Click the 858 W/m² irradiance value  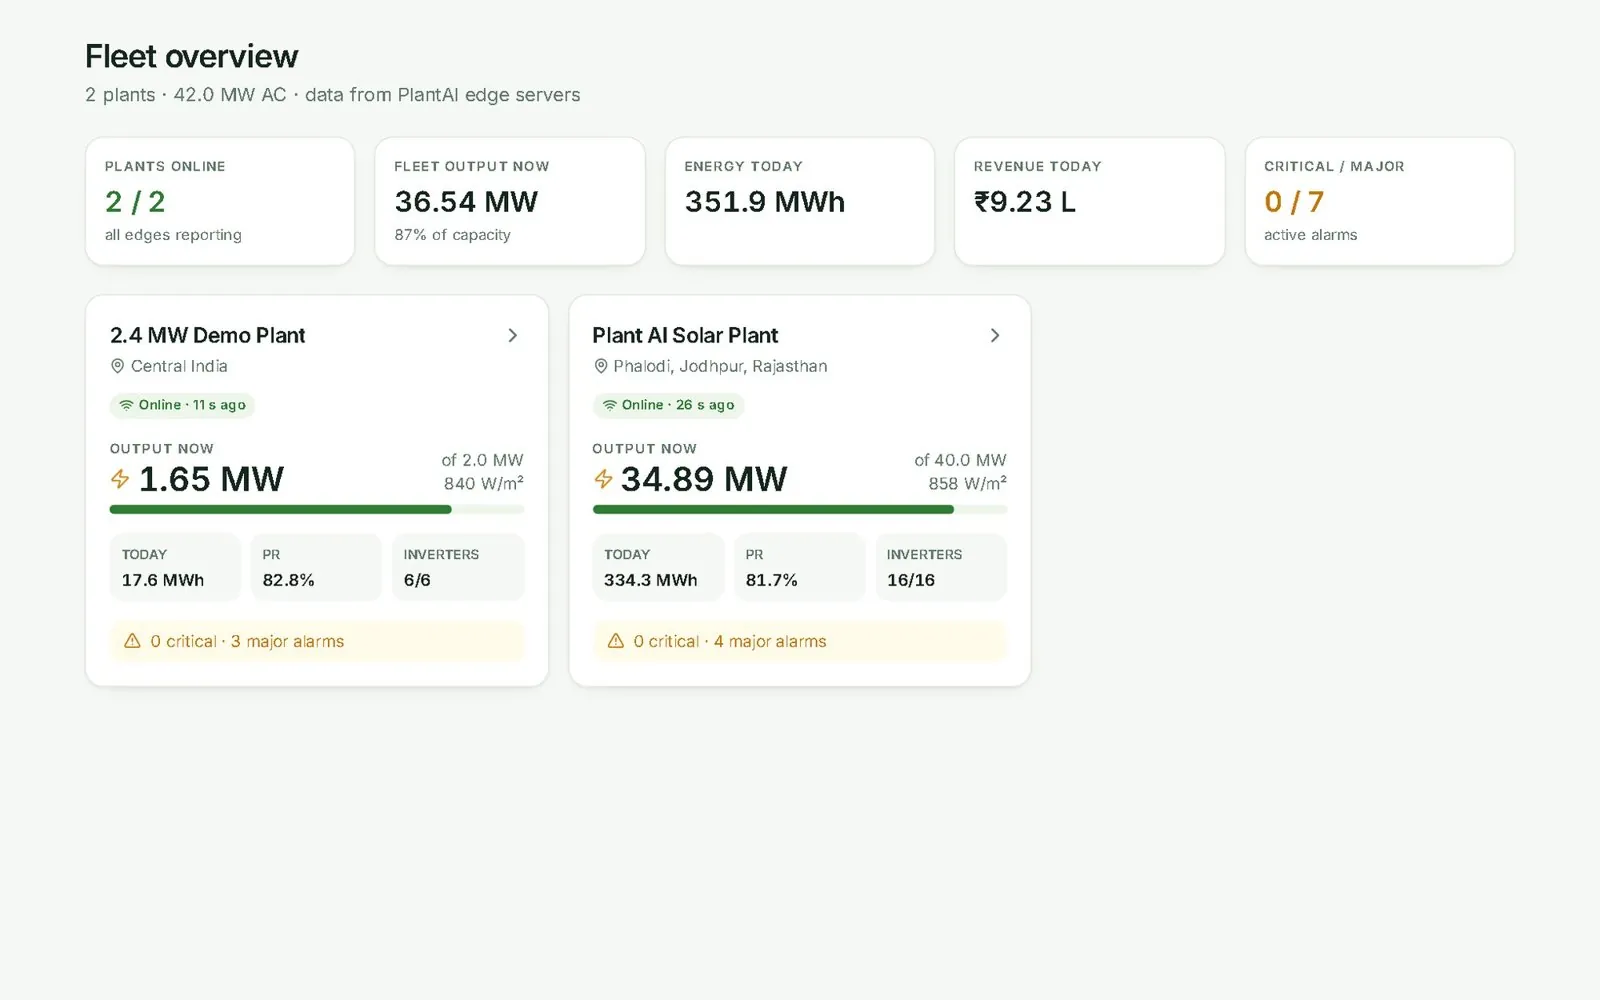tap(967, 484)
